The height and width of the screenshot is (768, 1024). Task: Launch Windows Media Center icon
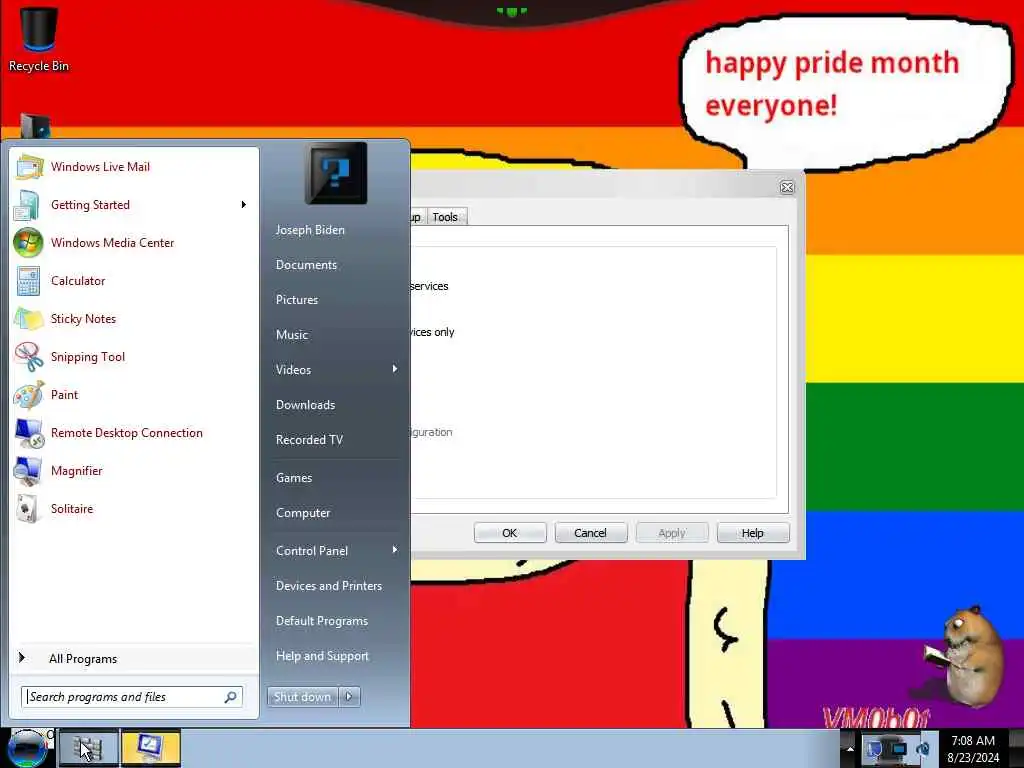tap(29, 243)
